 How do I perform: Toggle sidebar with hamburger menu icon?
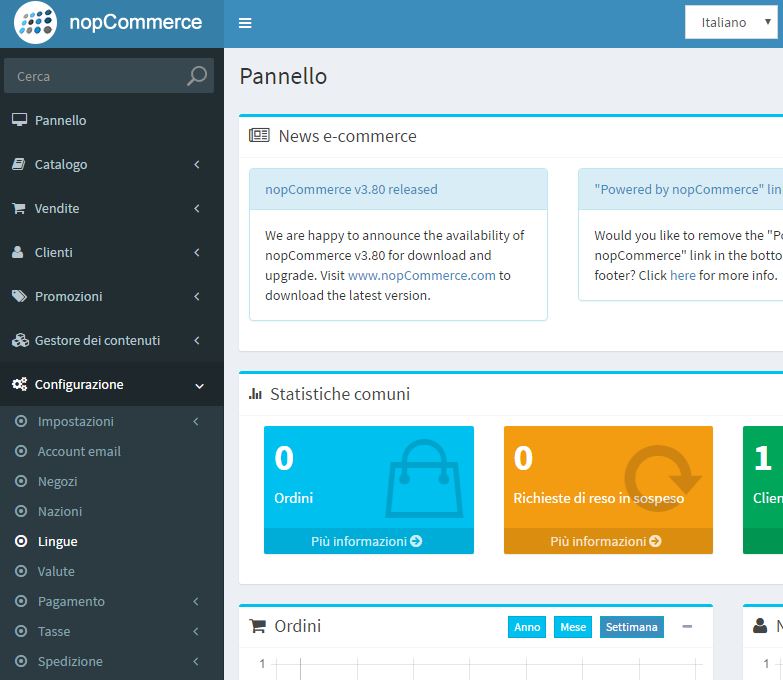245,24
